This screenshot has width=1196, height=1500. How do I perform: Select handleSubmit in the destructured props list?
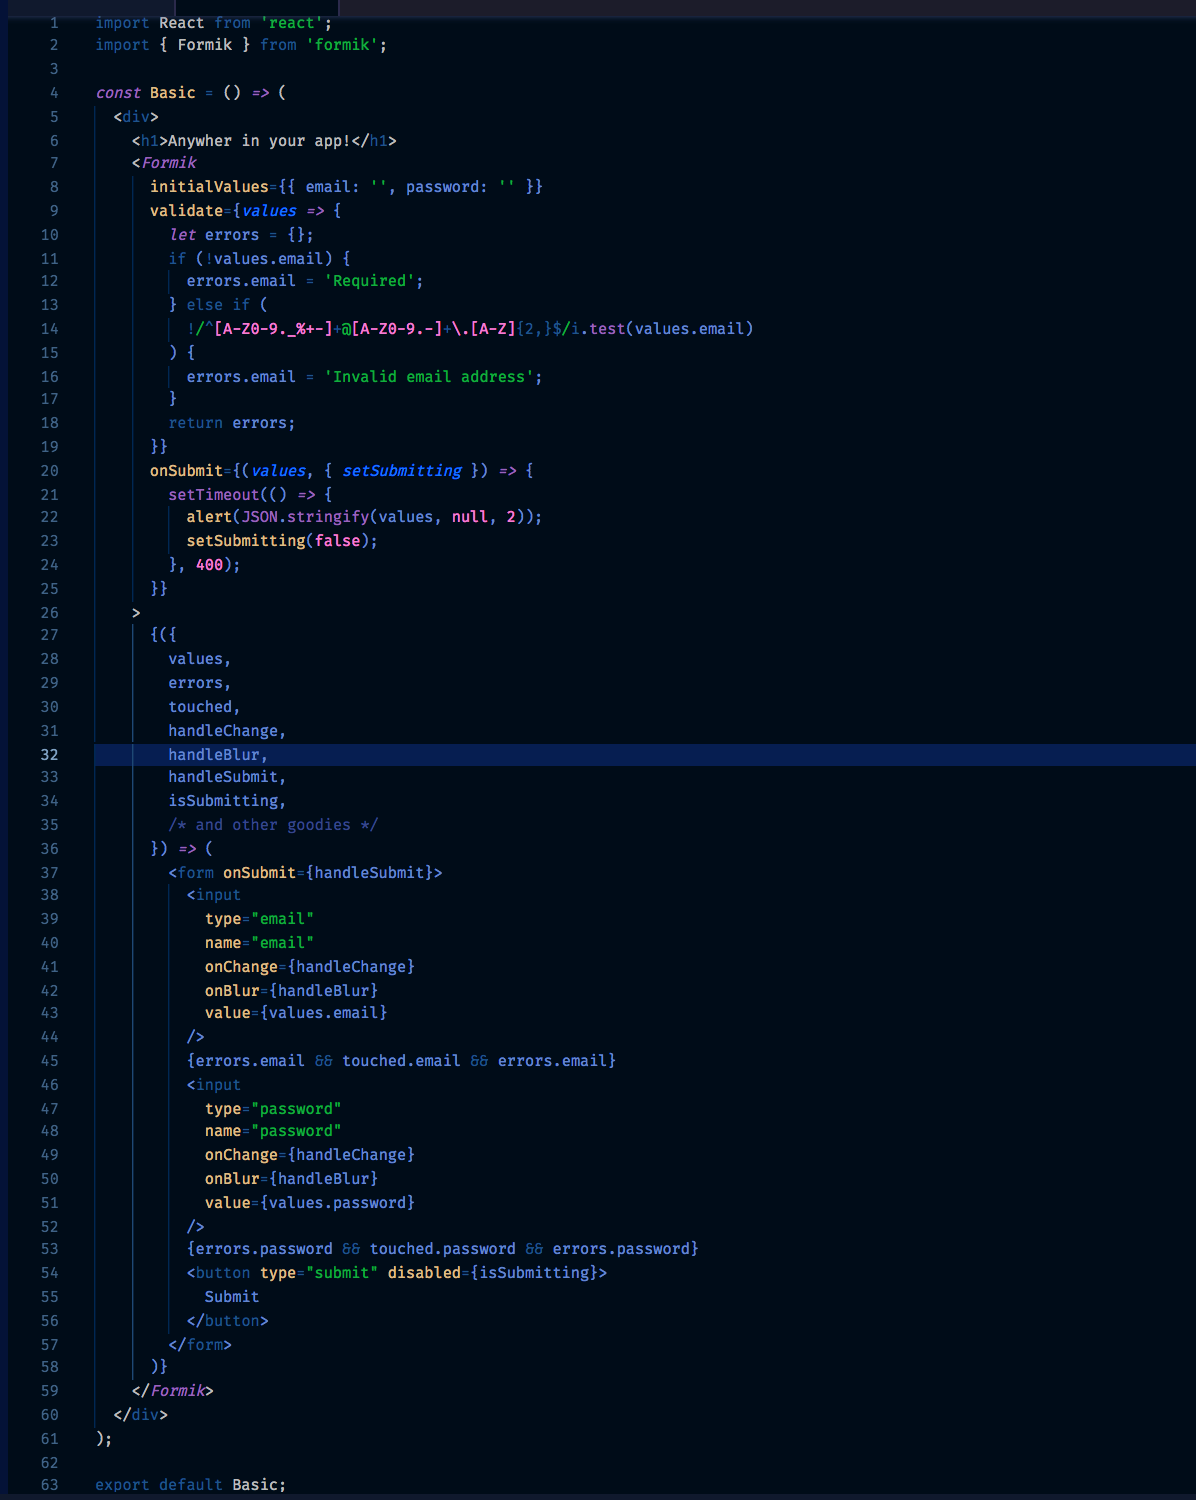(222, 777)
